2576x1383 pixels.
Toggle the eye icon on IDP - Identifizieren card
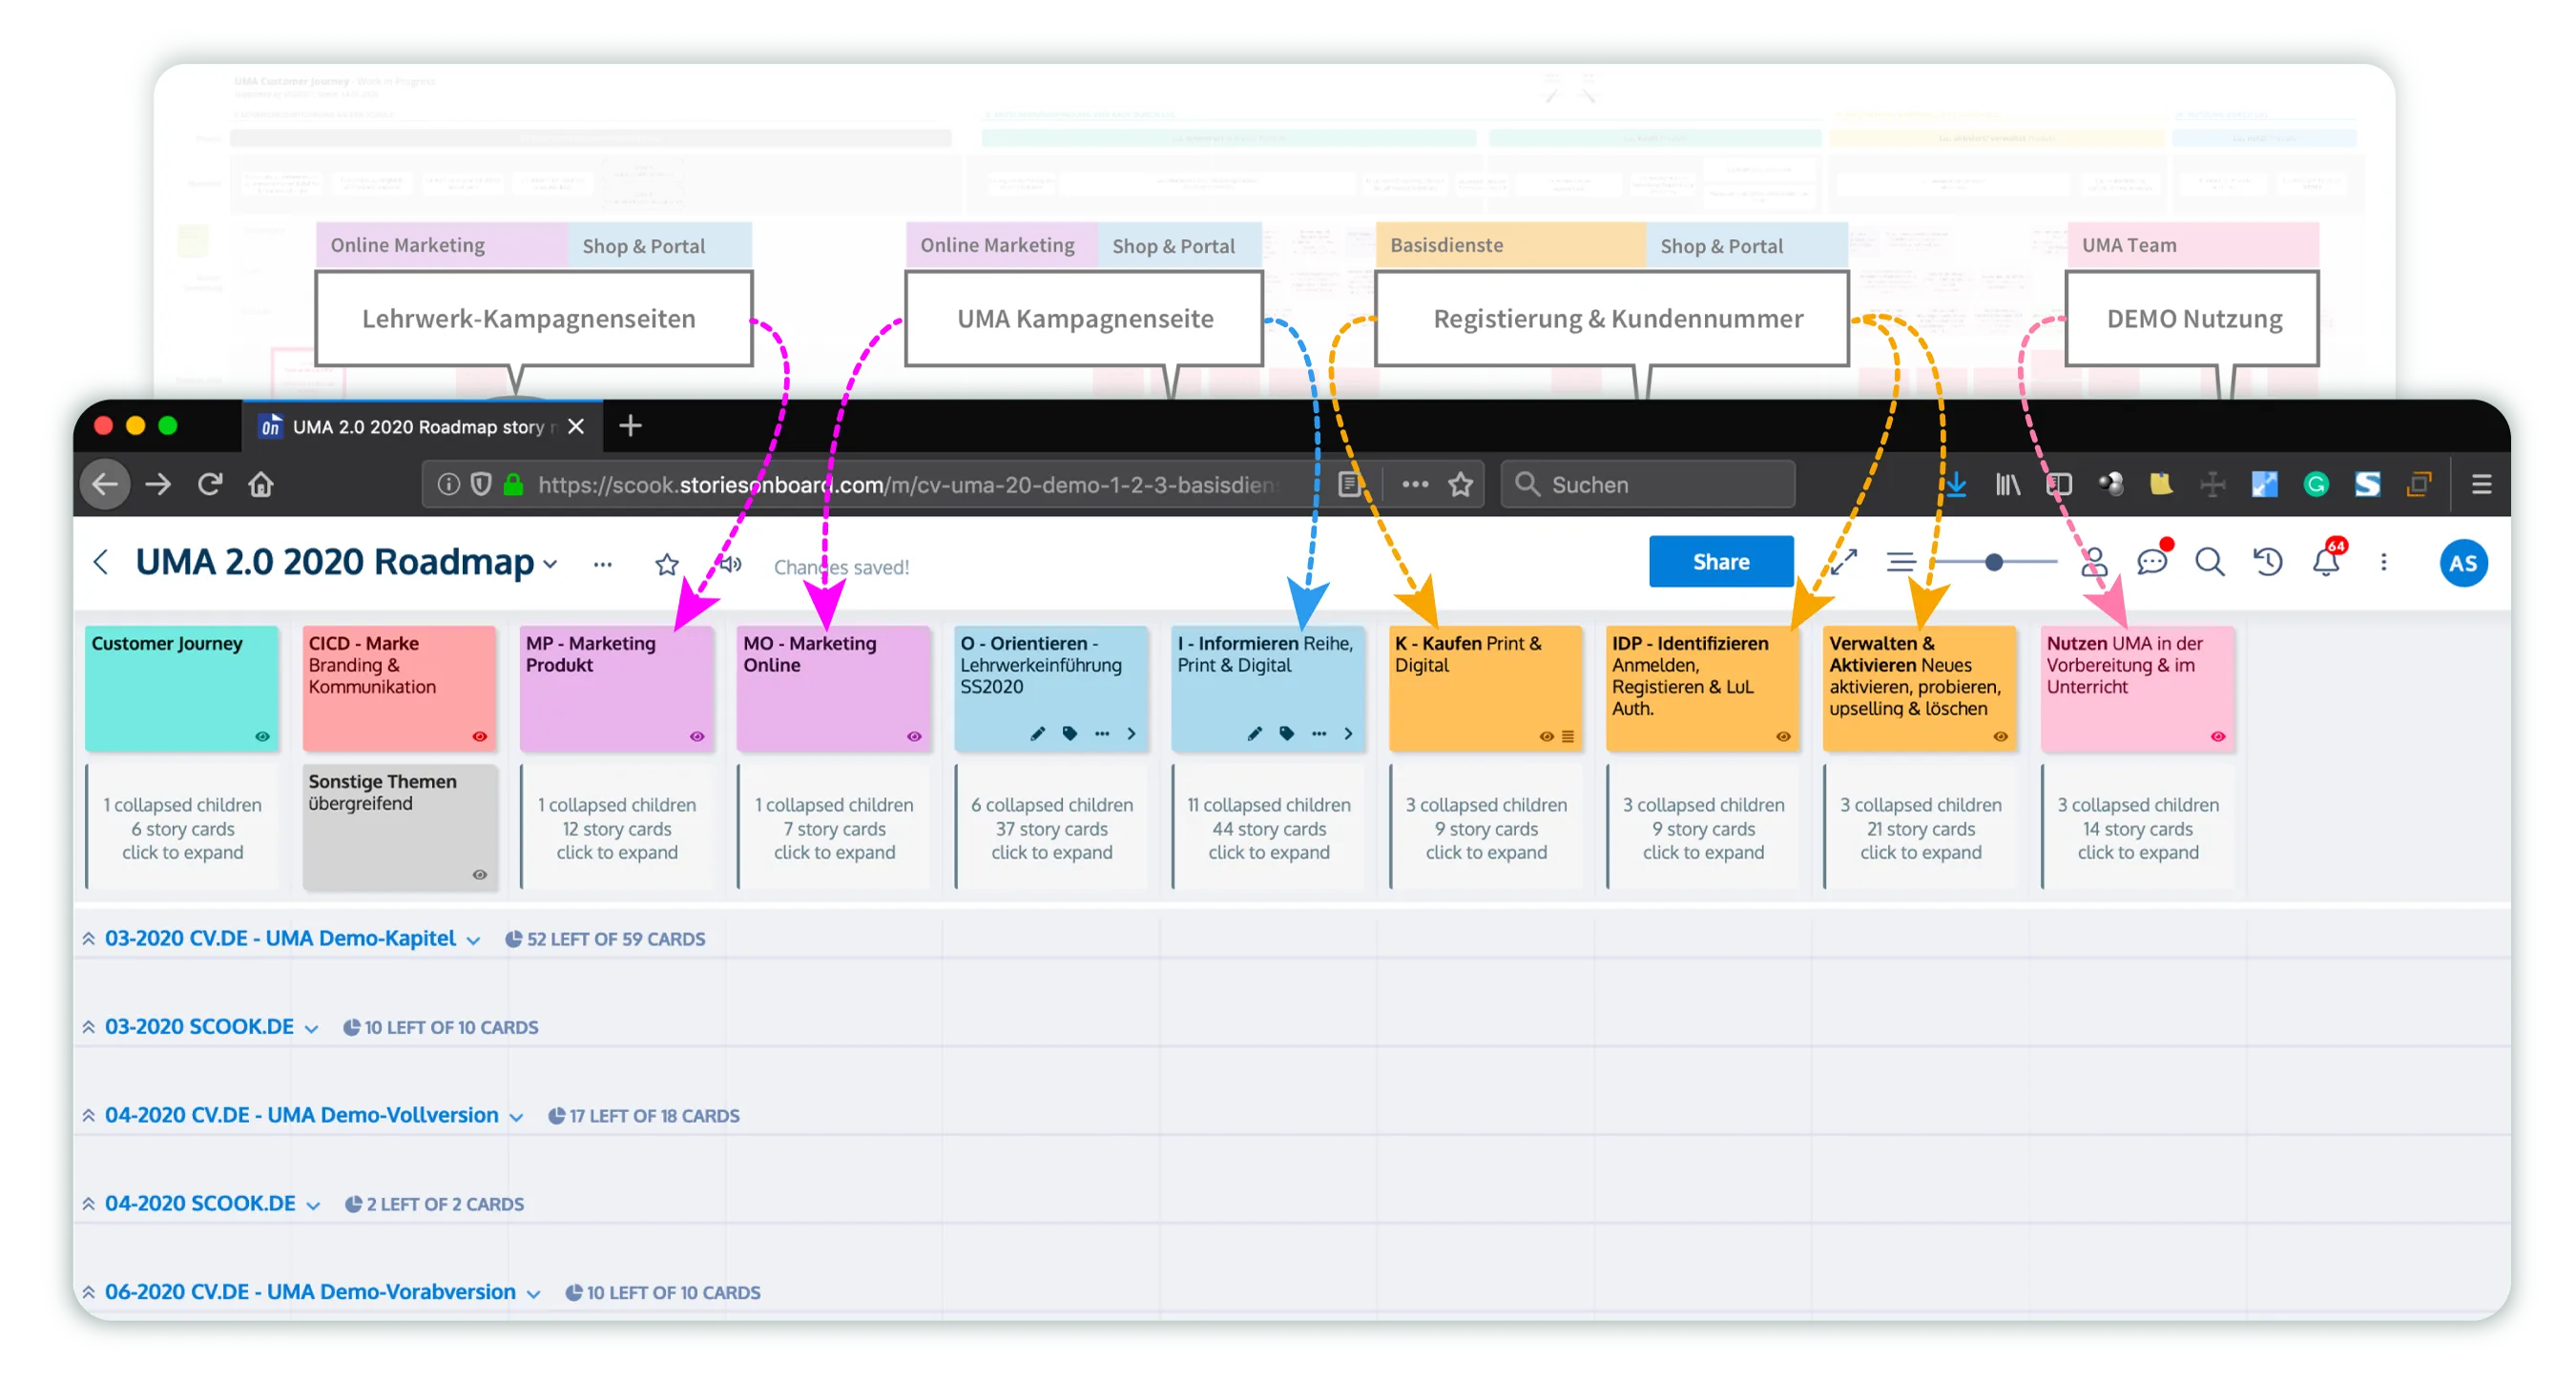click(1783, 737)
